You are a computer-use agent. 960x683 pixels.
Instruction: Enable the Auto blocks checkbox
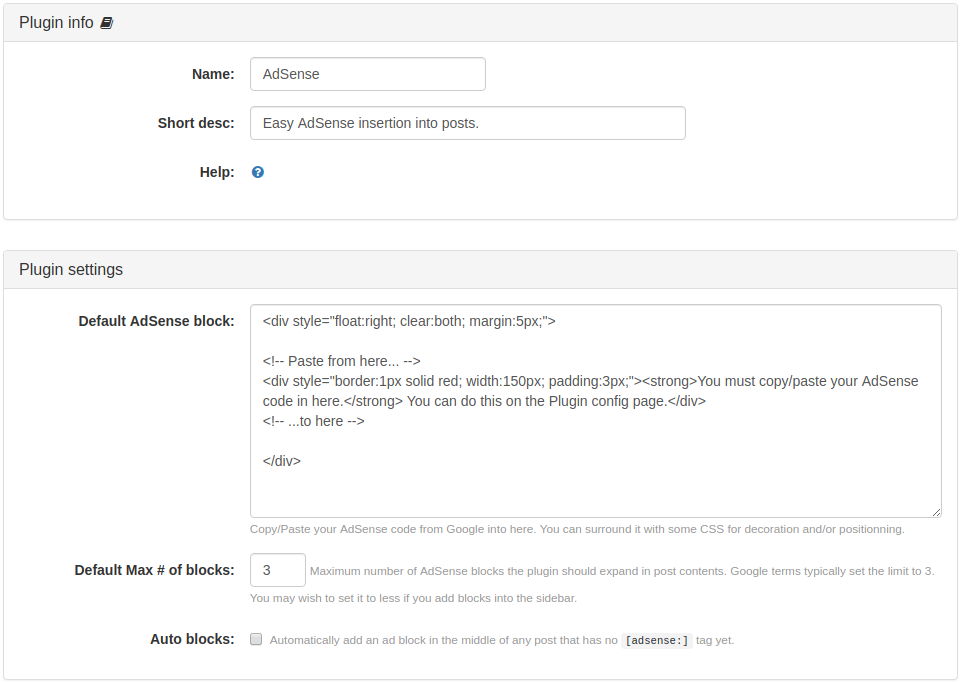(x=256, y=640)
